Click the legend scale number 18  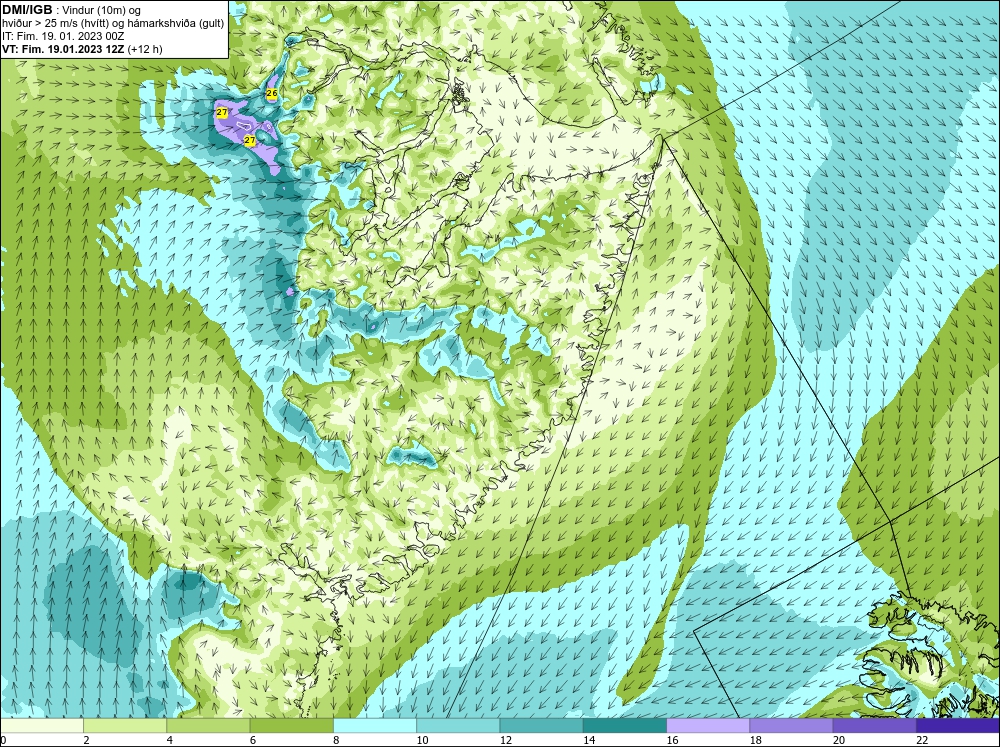point(755,739)
